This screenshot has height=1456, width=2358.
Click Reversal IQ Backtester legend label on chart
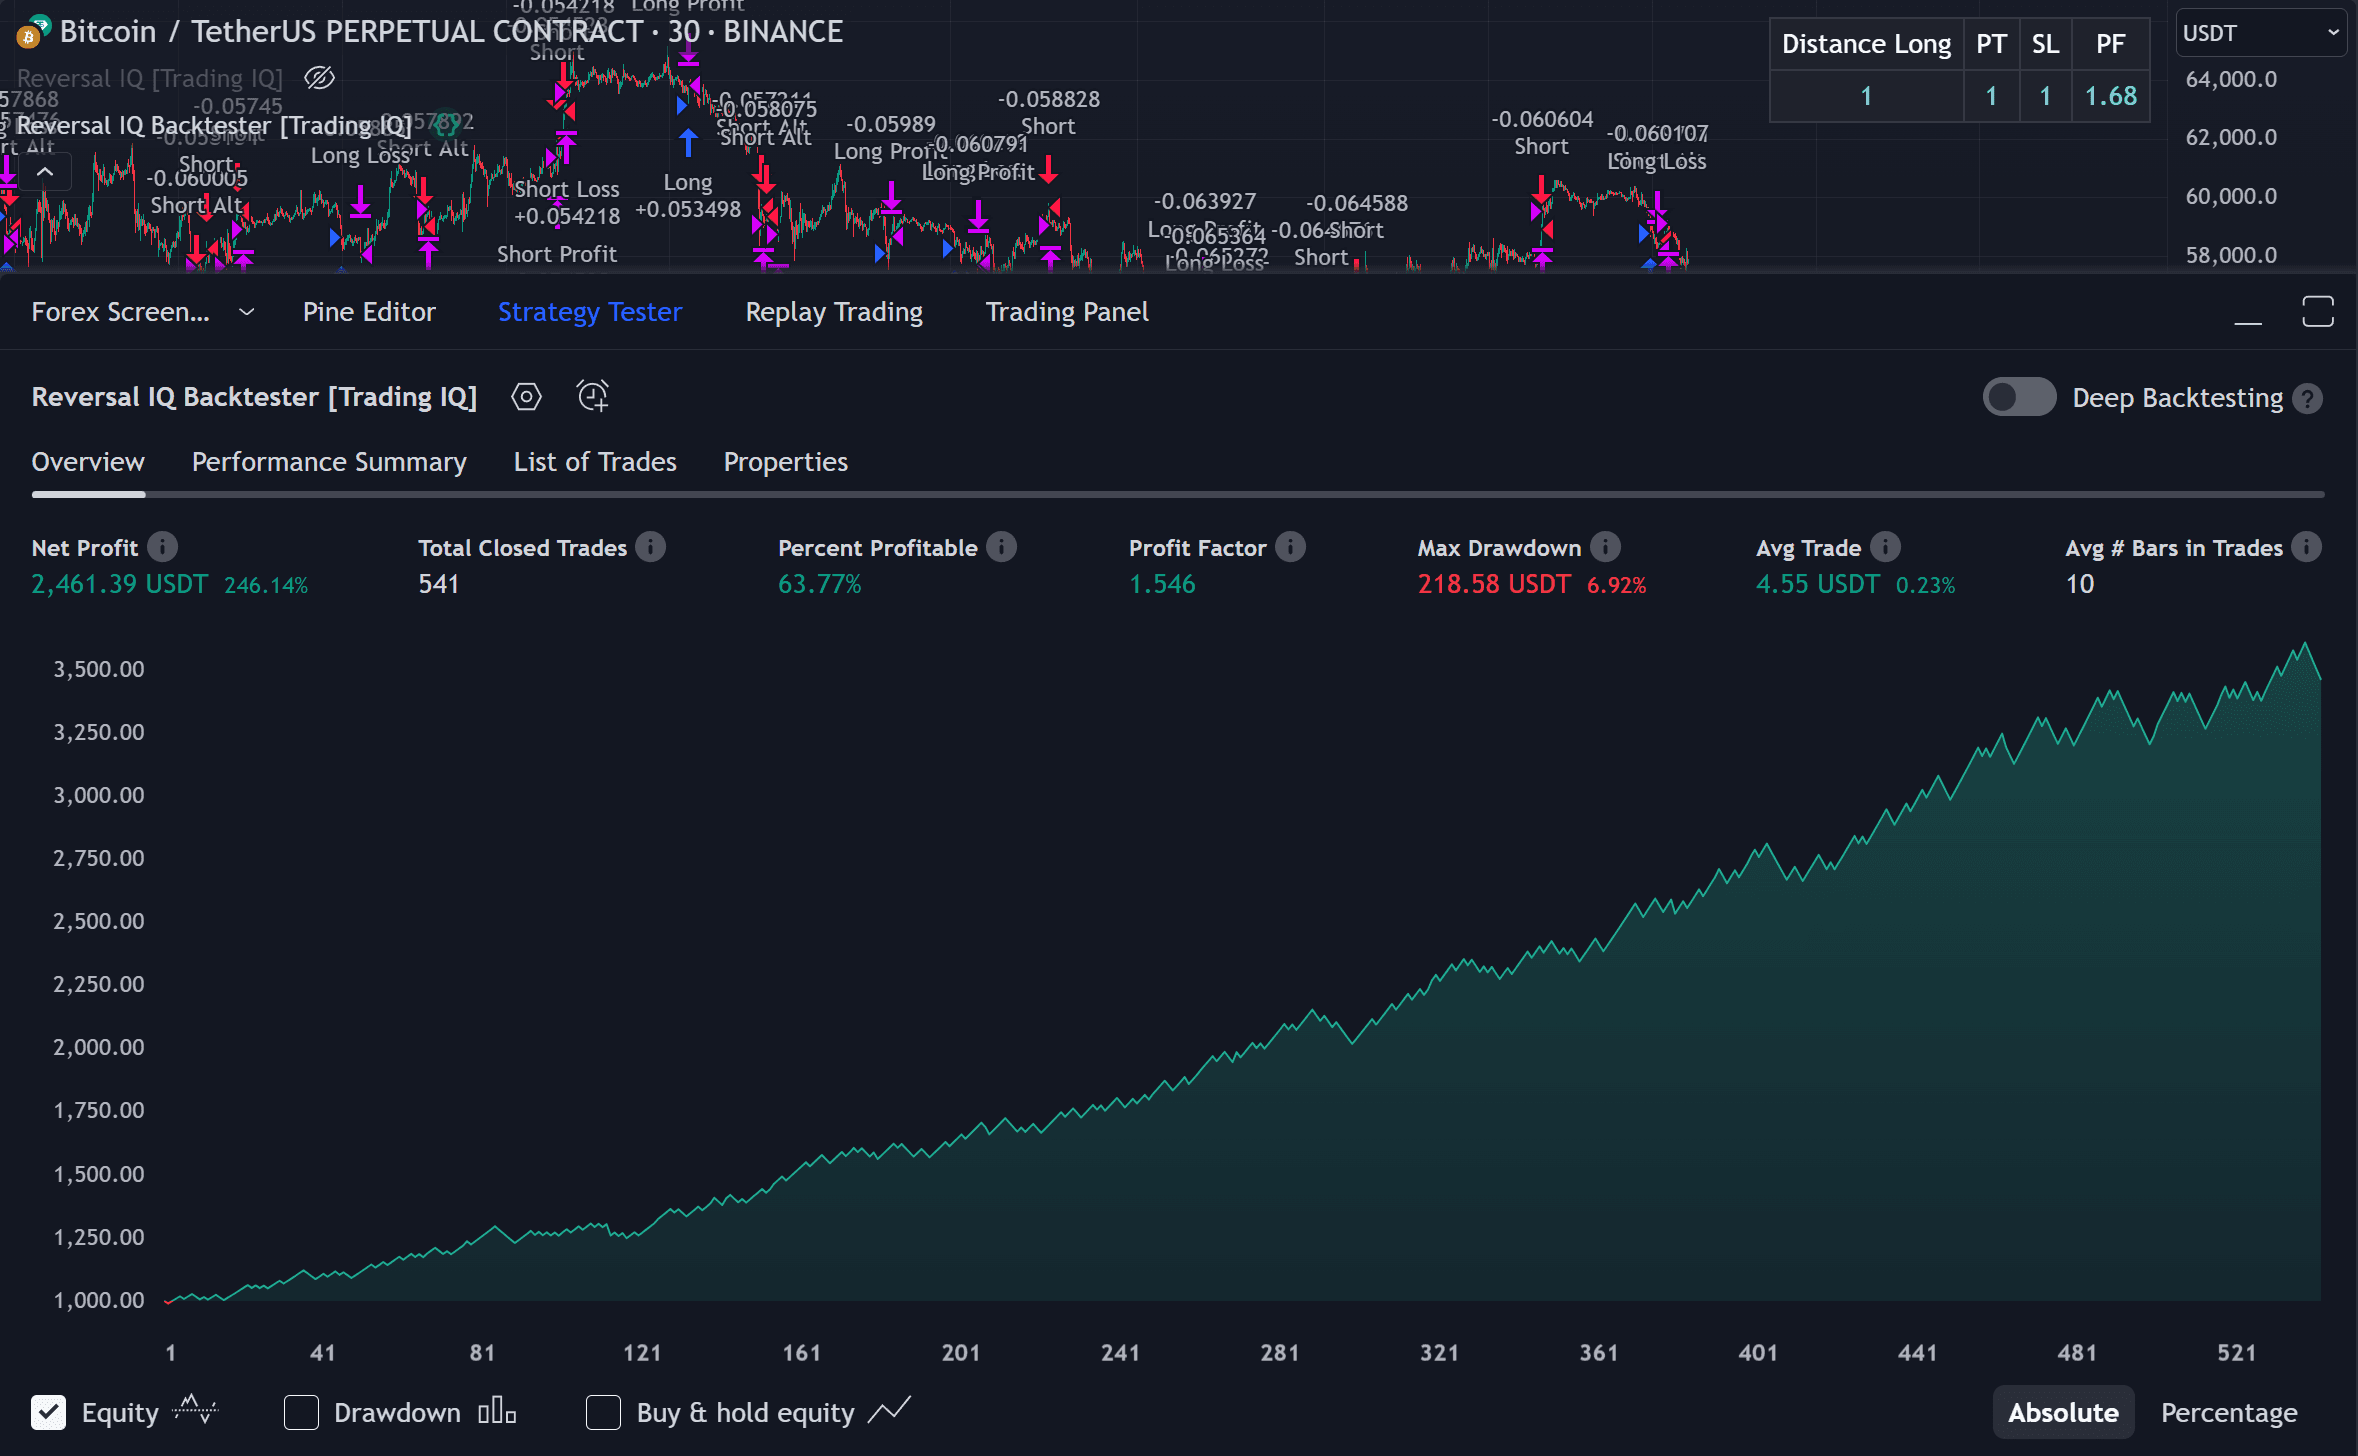pos(213,126)
